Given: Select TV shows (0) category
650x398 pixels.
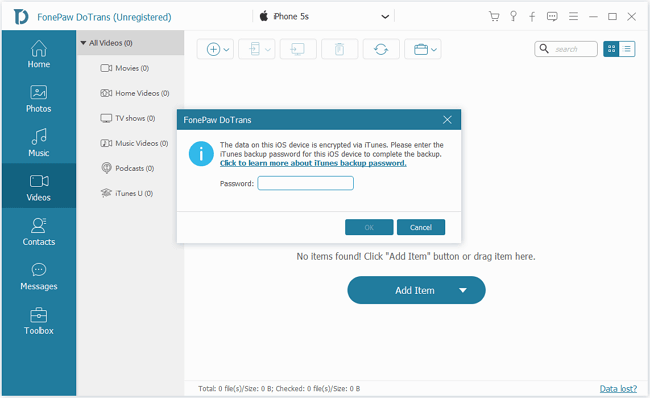Looking at the screenshot, I should click(128, 118).
